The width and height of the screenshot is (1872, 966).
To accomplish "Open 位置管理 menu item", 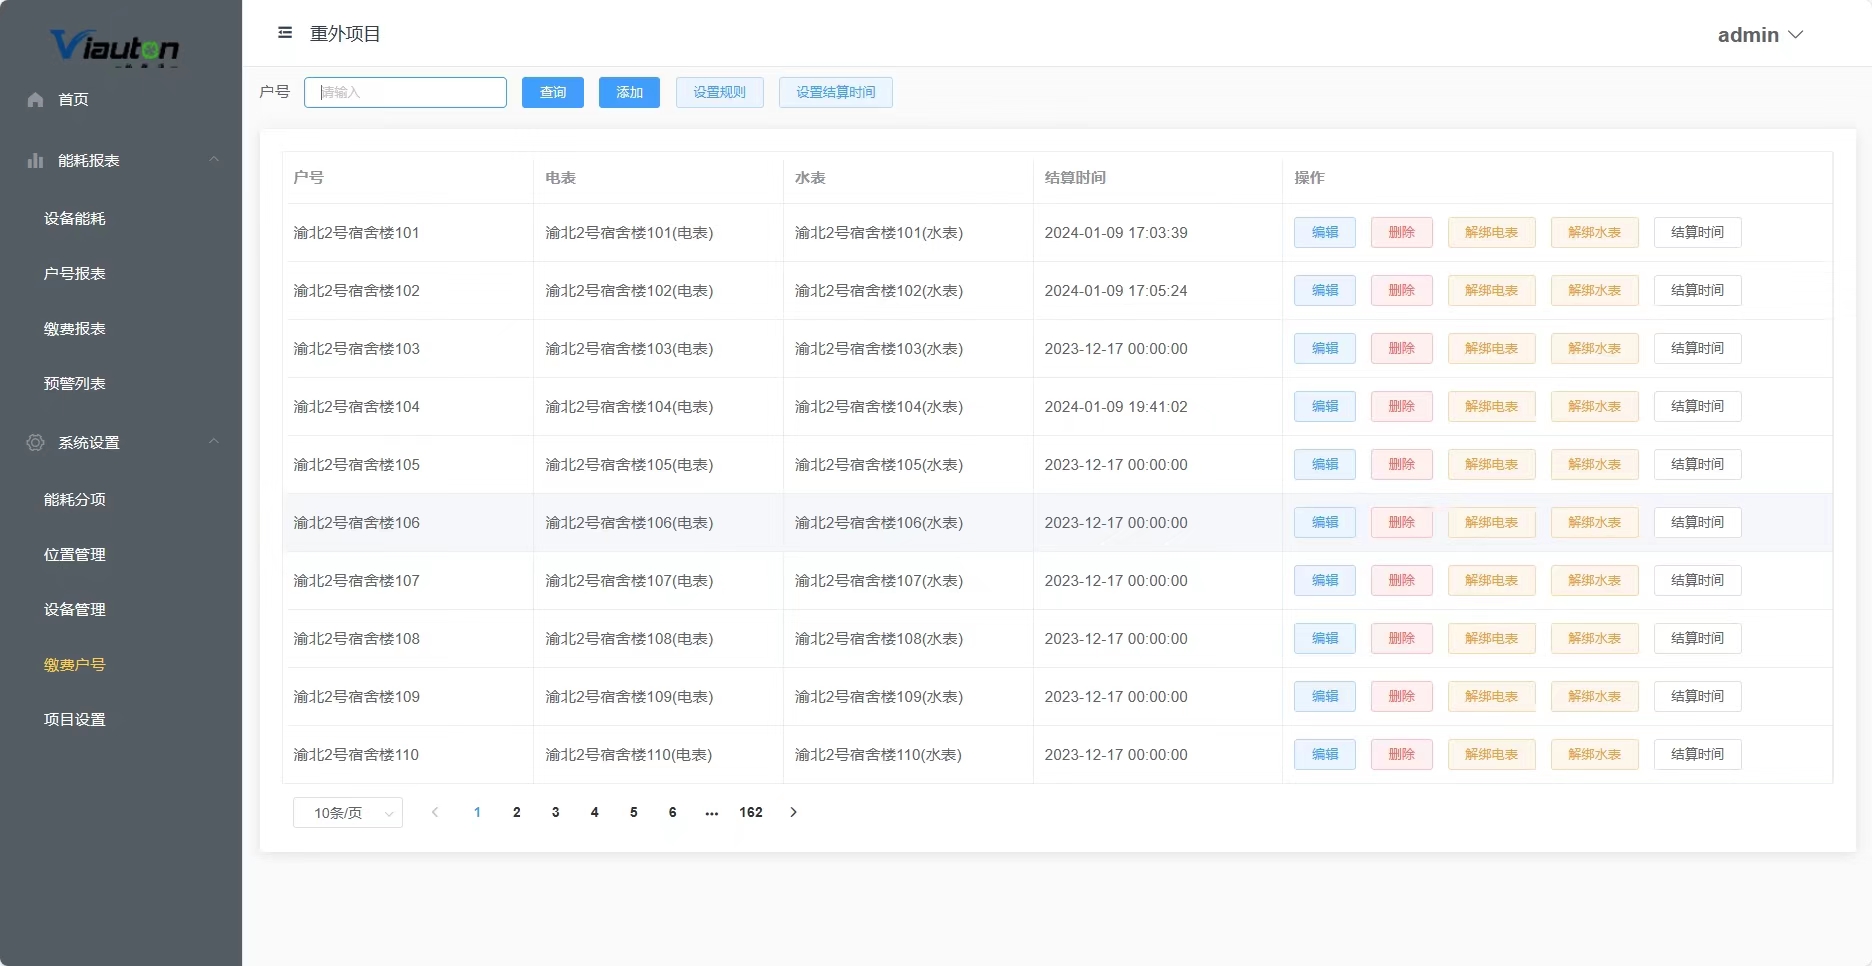I will tap(75, 554).
